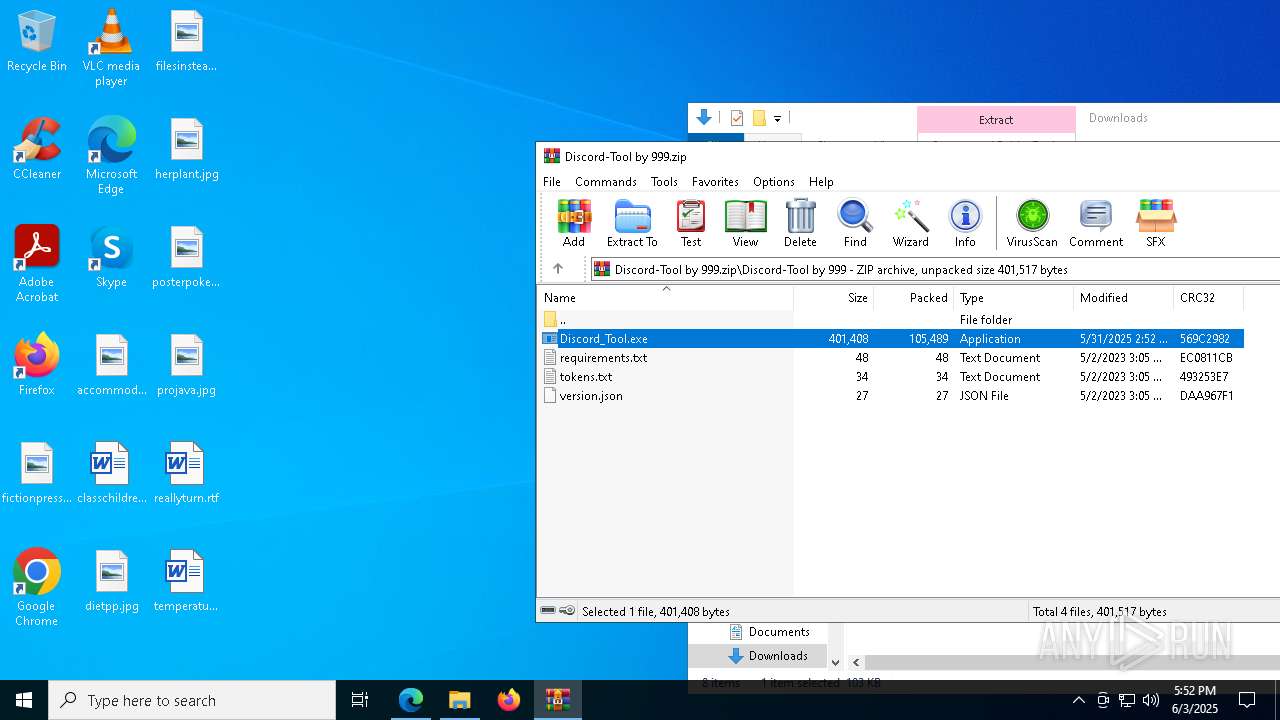Viewport: 1280px width, 720px height.
Task: Open the File menu in WinRAR
Action: tap(552, 182)
